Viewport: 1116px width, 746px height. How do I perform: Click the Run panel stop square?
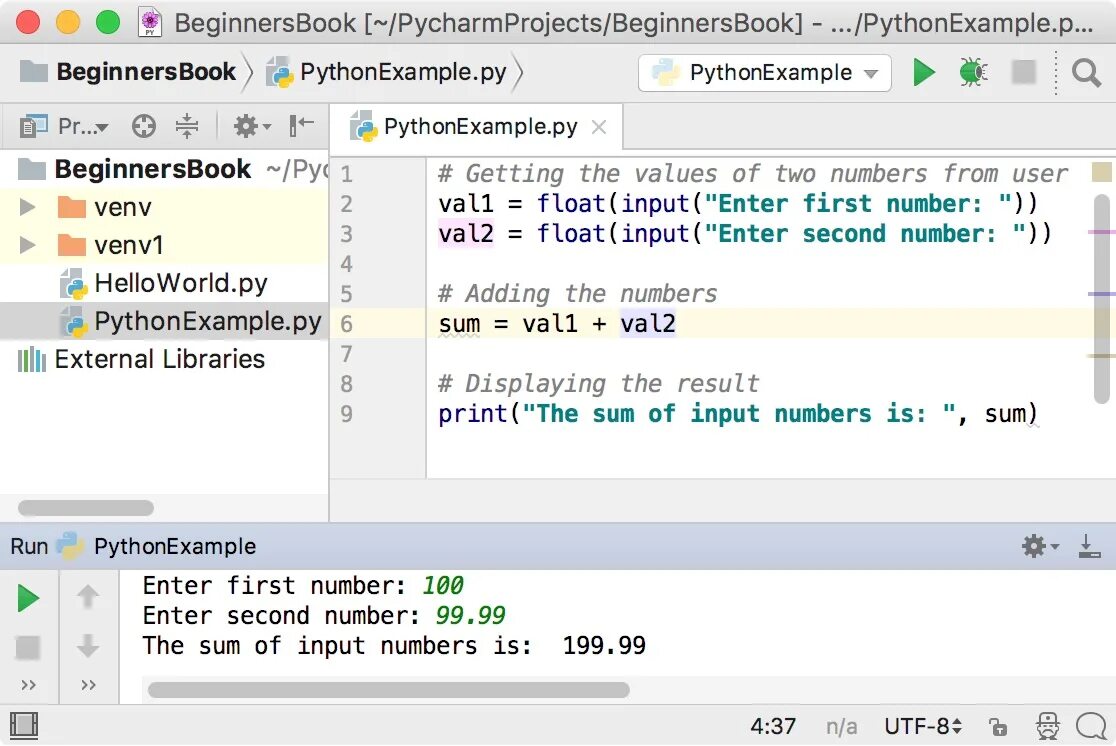[28, 648]
